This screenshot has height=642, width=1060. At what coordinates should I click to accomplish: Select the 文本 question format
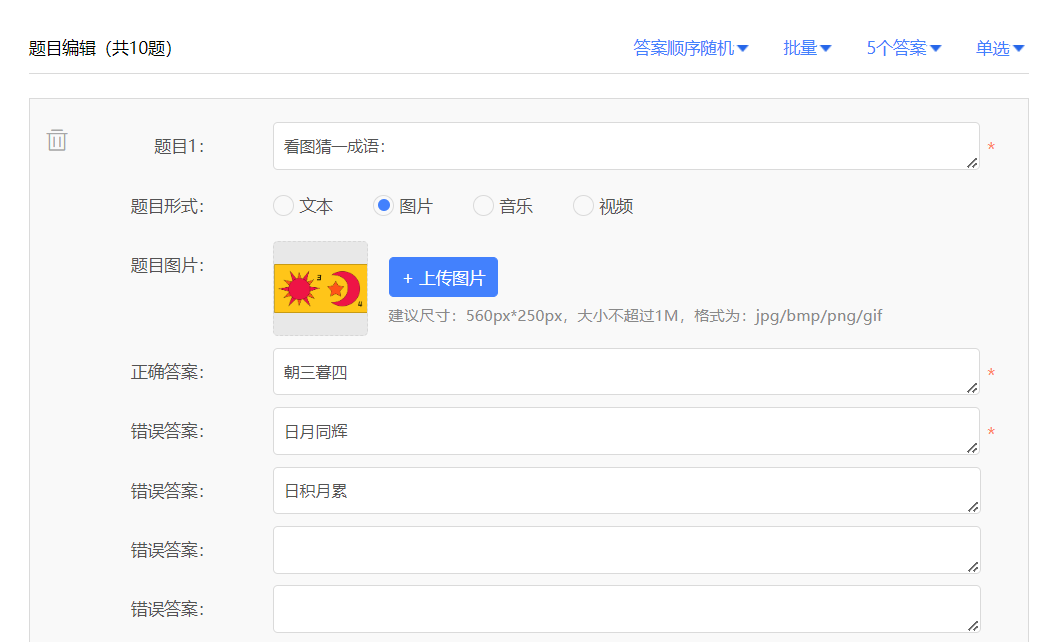pos(282,205)
